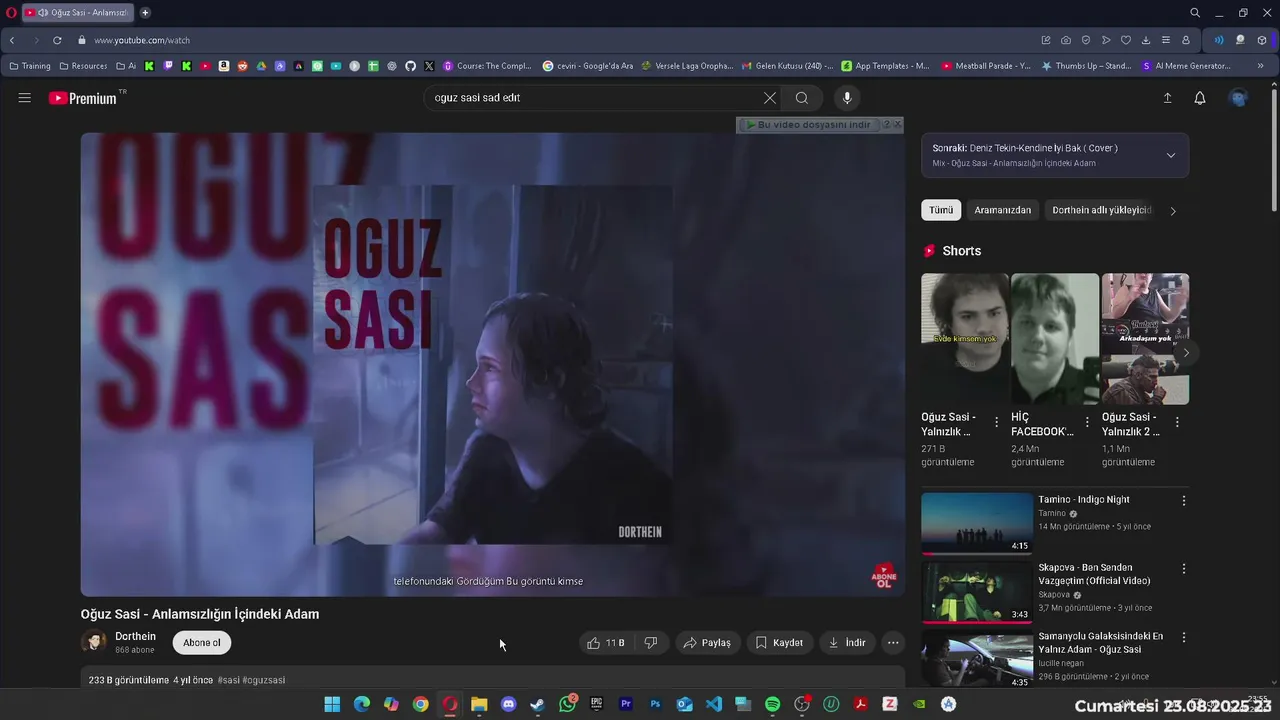Open the HİÇ FACEBOOK short thumbnail
This screenshot has width=1280, height=720.
[x=1055, y=339]
